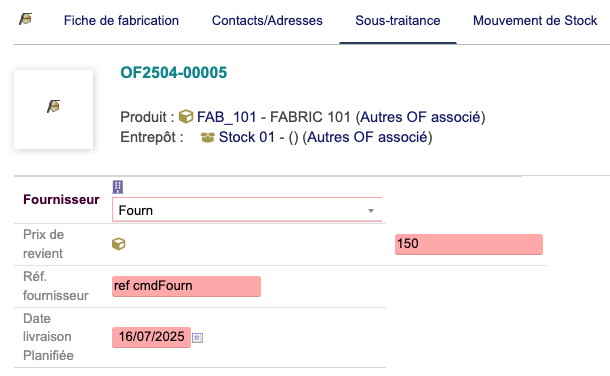The image size is (610, 376).
Task: Click Autres OF associé link for warehouse
Action: click(367, 137)
